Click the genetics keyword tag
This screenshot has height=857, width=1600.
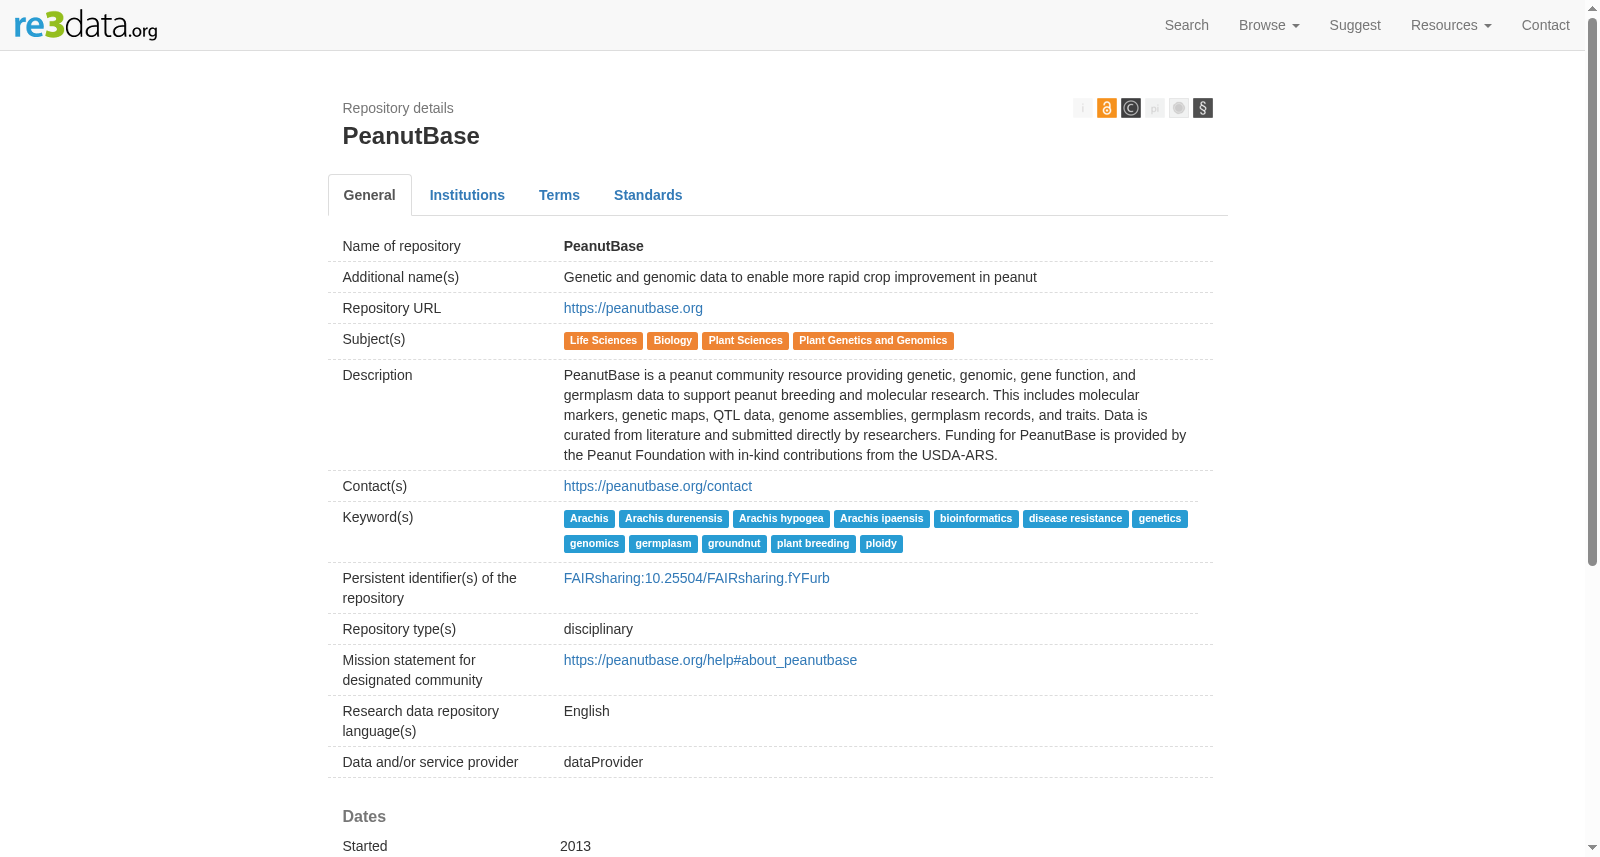pos(1160,519)
